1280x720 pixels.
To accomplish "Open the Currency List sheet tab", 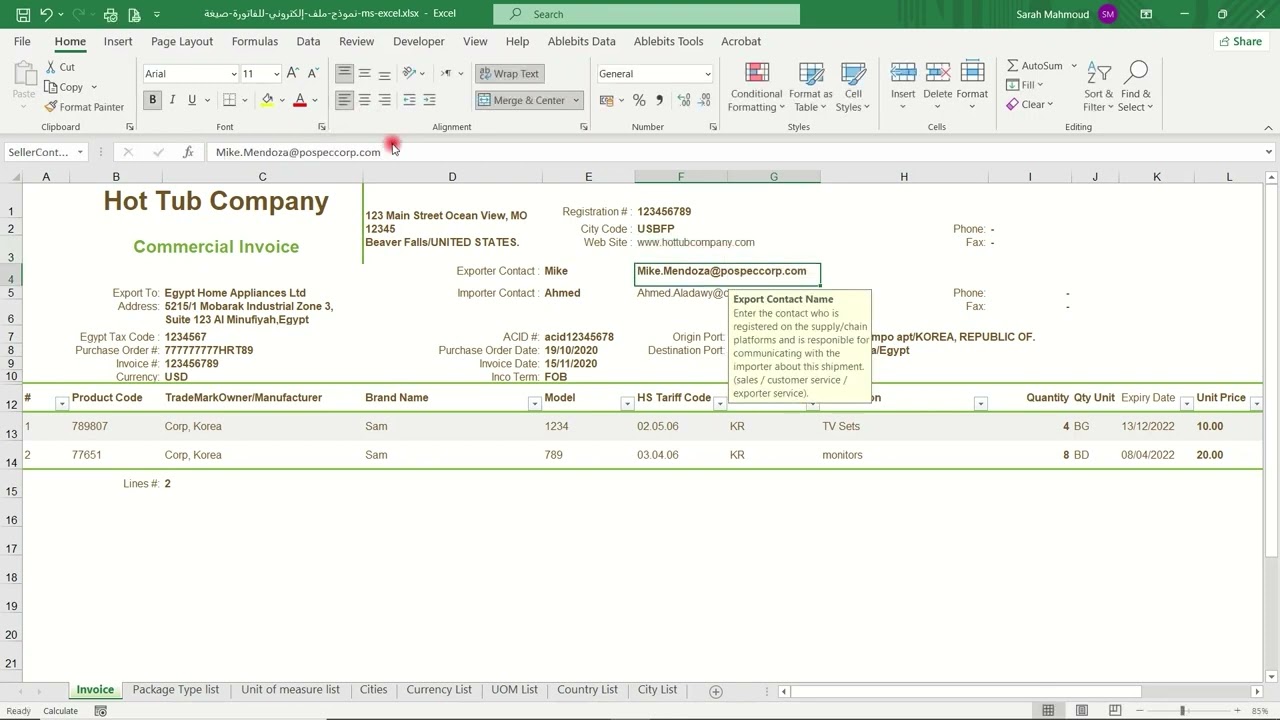I will click(439, 690).
